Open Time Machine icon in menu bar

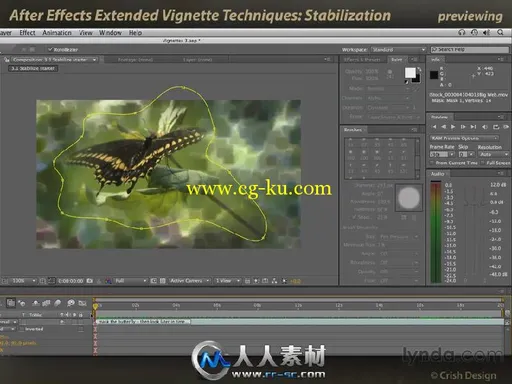click(474, 32)
